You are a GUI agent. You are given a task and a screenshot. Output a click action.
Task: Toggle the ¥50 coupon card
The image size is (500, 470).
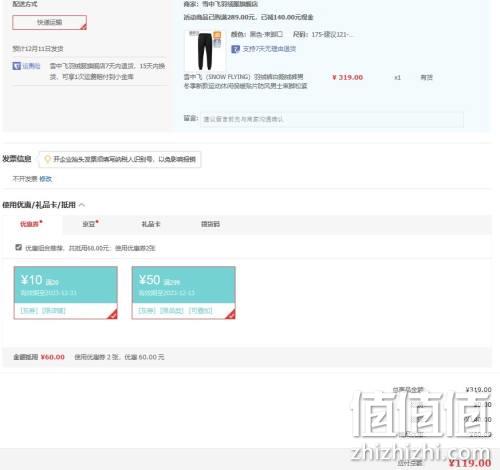click(183, 293)
